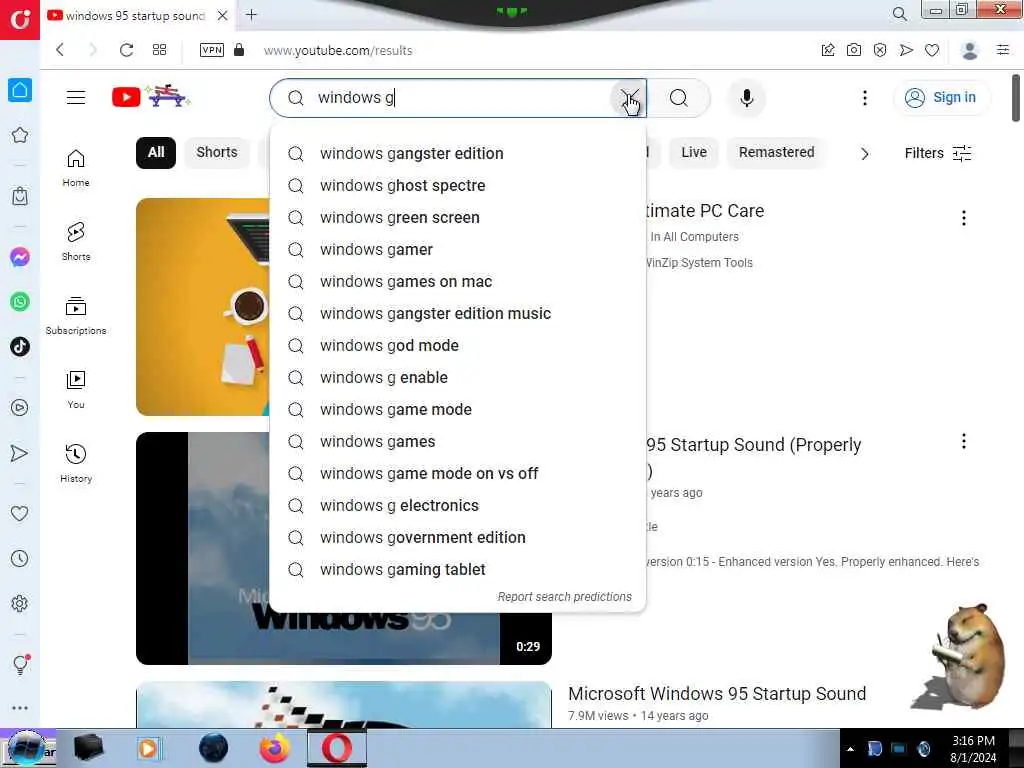Reload the current page

click(x=126, y=50)
